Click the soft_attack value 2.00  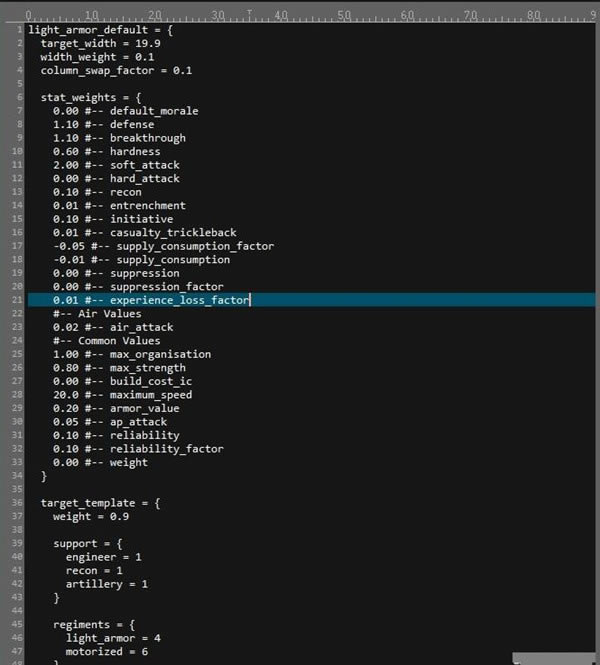tap(66, 165)
